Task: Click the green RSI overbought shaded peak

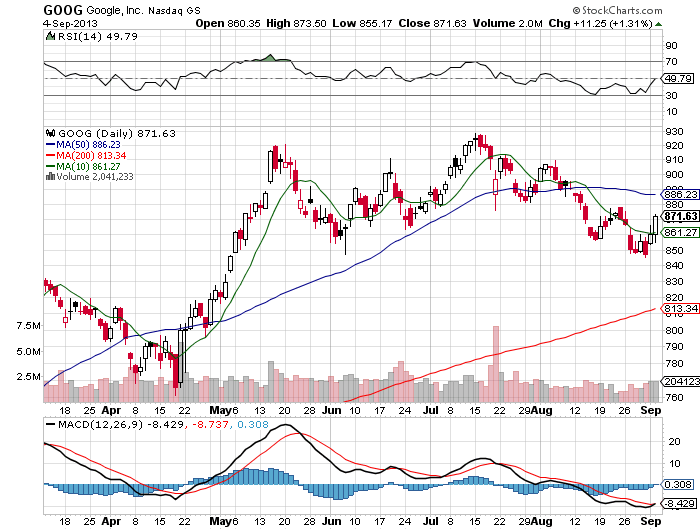Action: [x=270, y=58]
